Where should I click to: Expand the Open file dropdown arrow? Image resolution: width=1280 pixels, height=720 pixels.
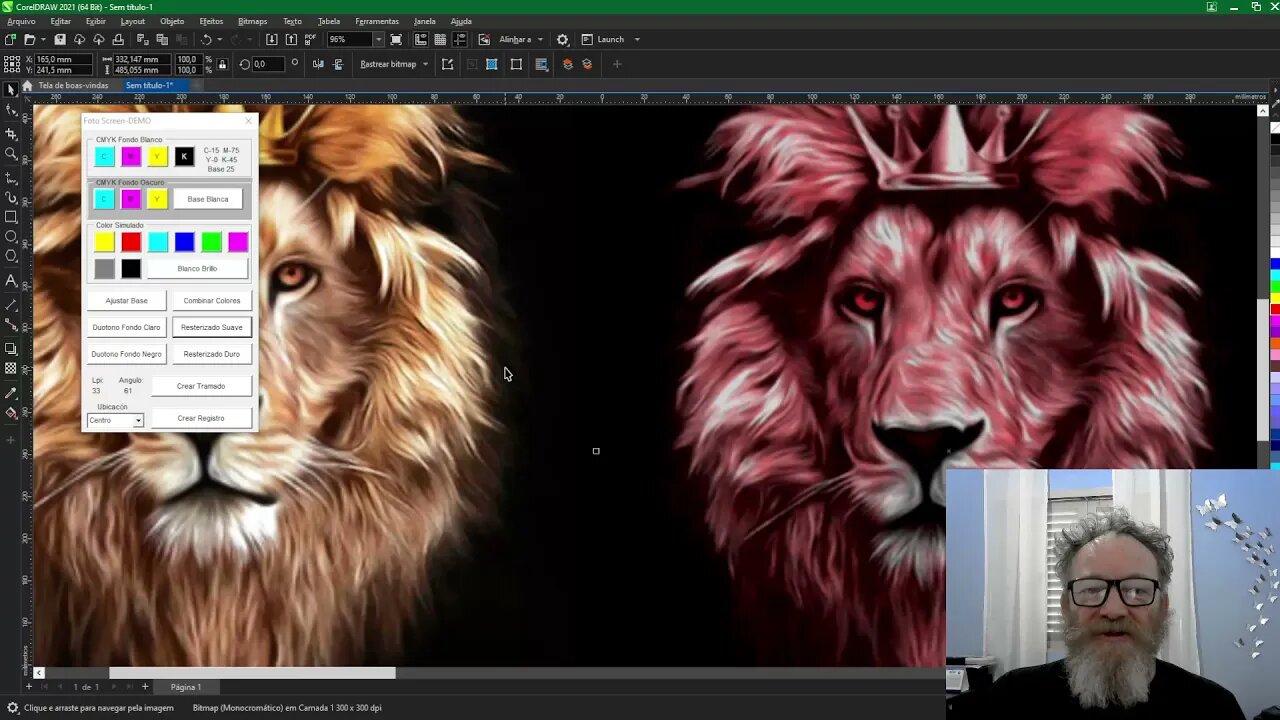click(42, 40)
